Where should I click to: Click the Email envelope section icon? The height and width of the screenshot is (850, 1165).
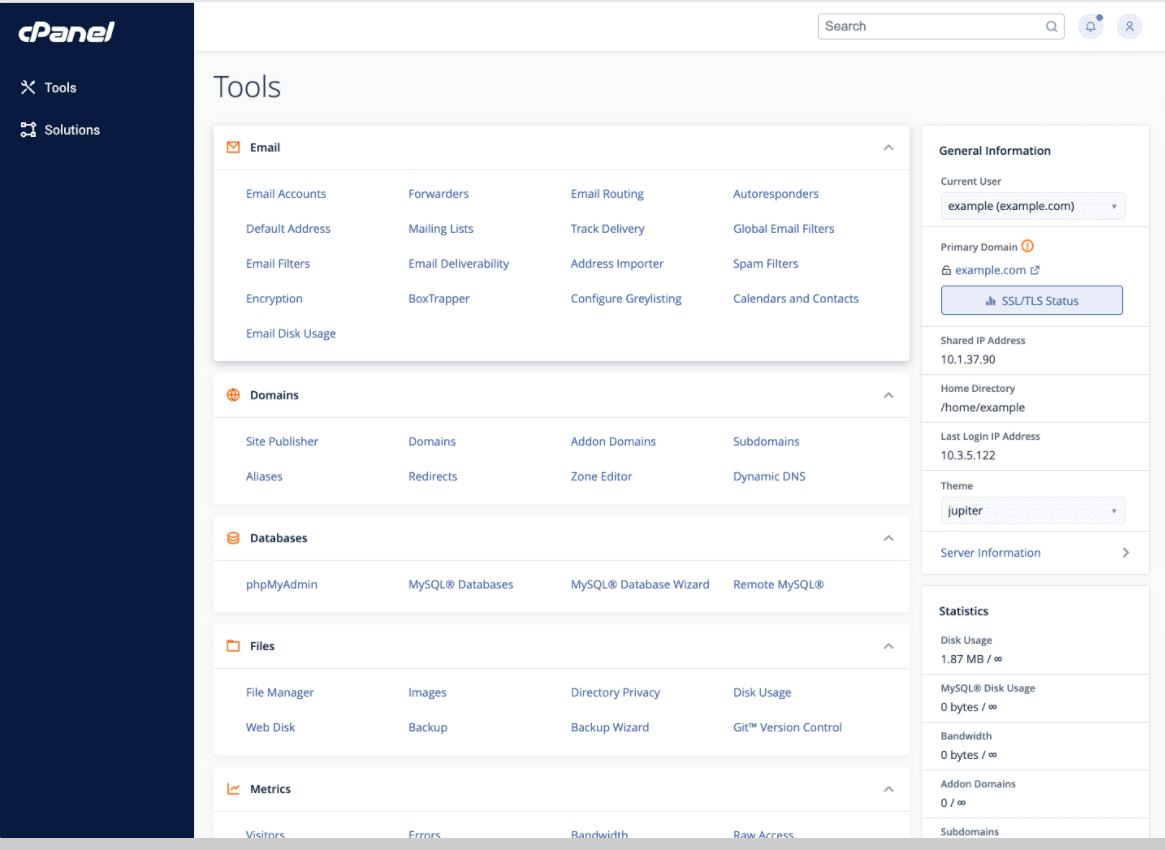[x=233, y=147]
